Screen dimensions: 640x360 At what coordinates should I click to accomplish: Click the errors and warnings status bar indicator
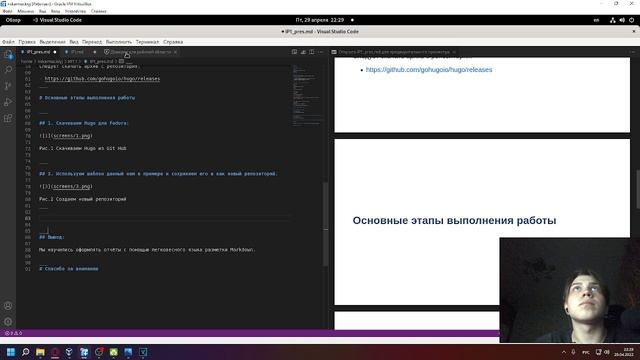point(13,333)
